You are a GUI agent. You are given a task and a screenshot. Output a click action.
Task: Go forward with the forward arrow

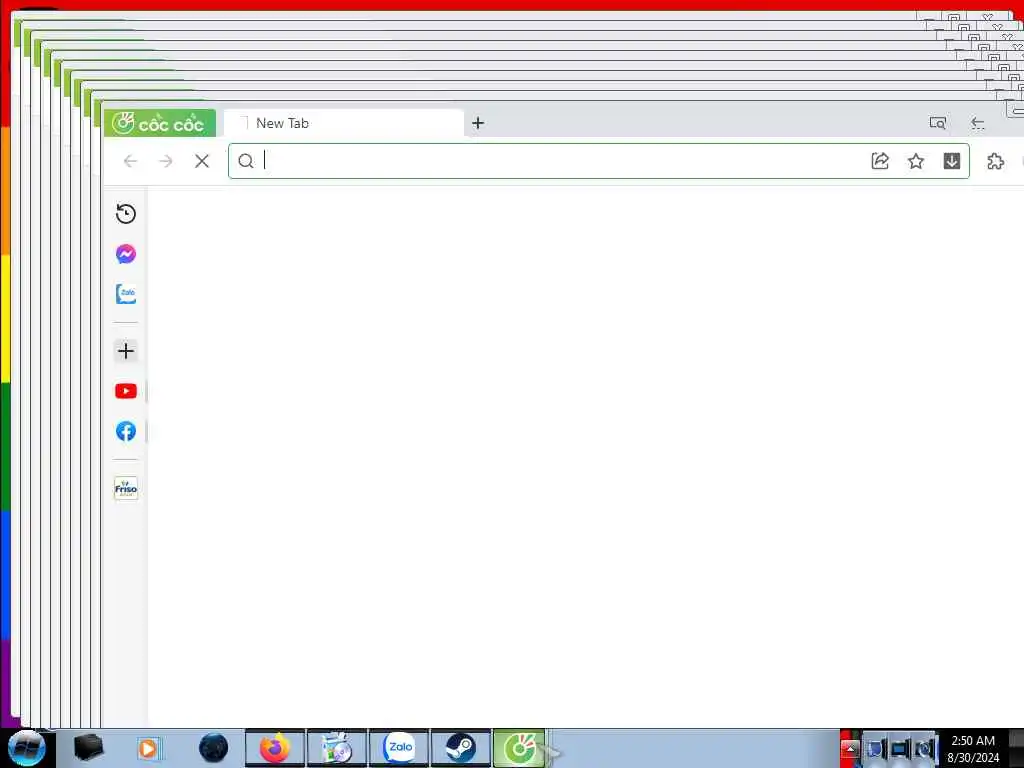click(x=166, y=161)
